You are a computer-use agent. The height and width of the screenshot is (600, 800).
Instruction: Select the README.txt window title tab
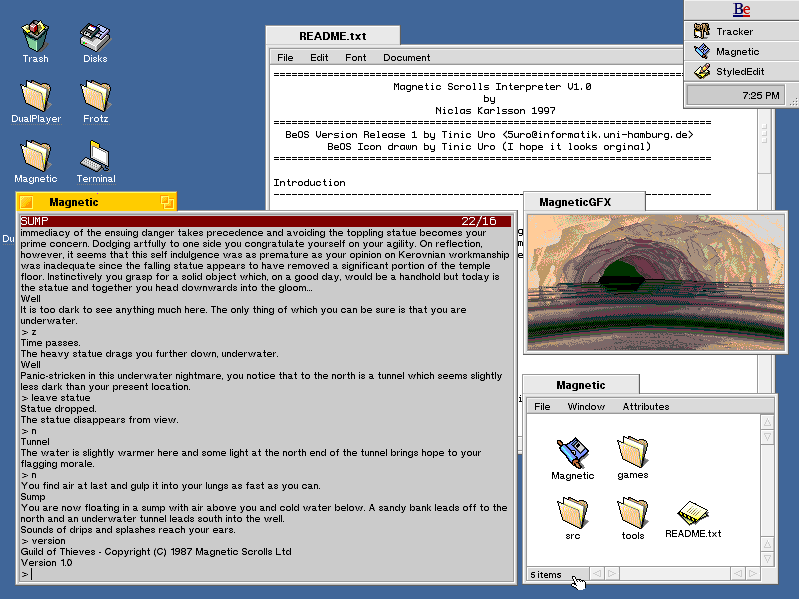click(332, 36)
